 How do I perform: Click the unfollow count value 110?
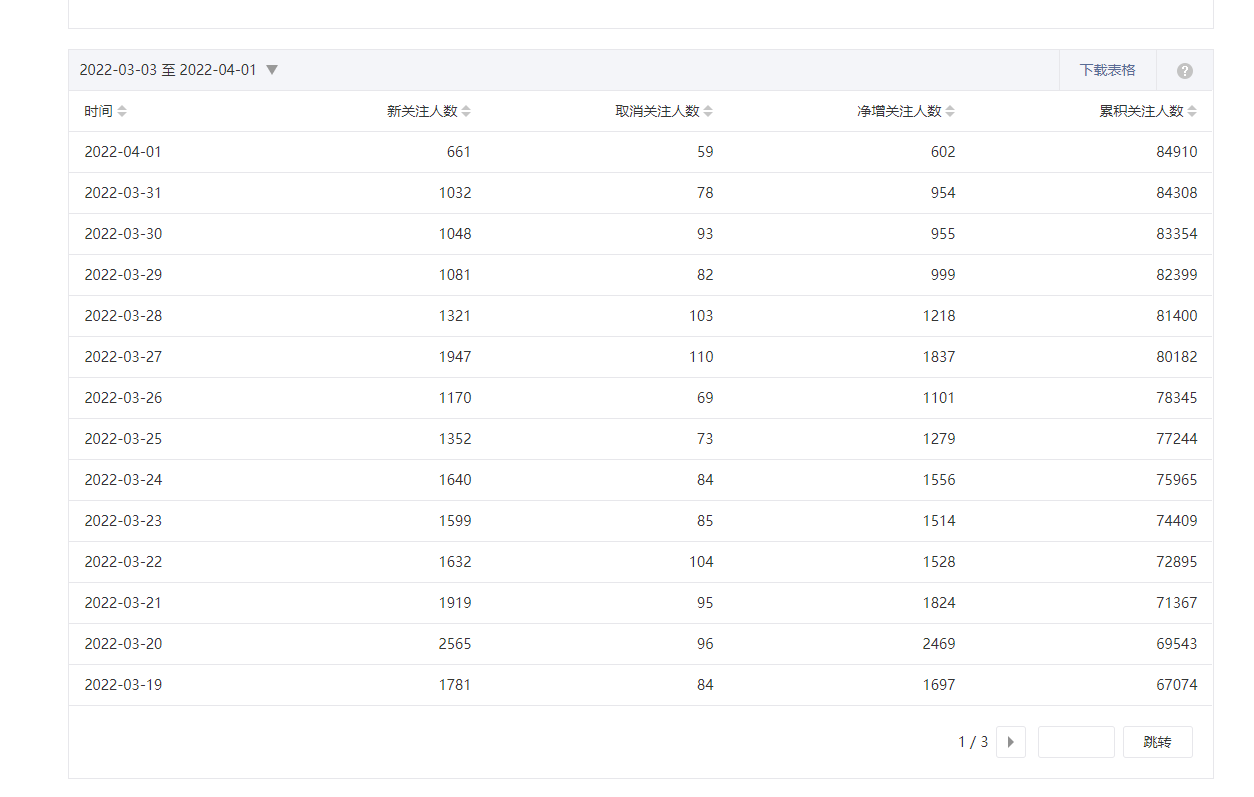[701, 357]
